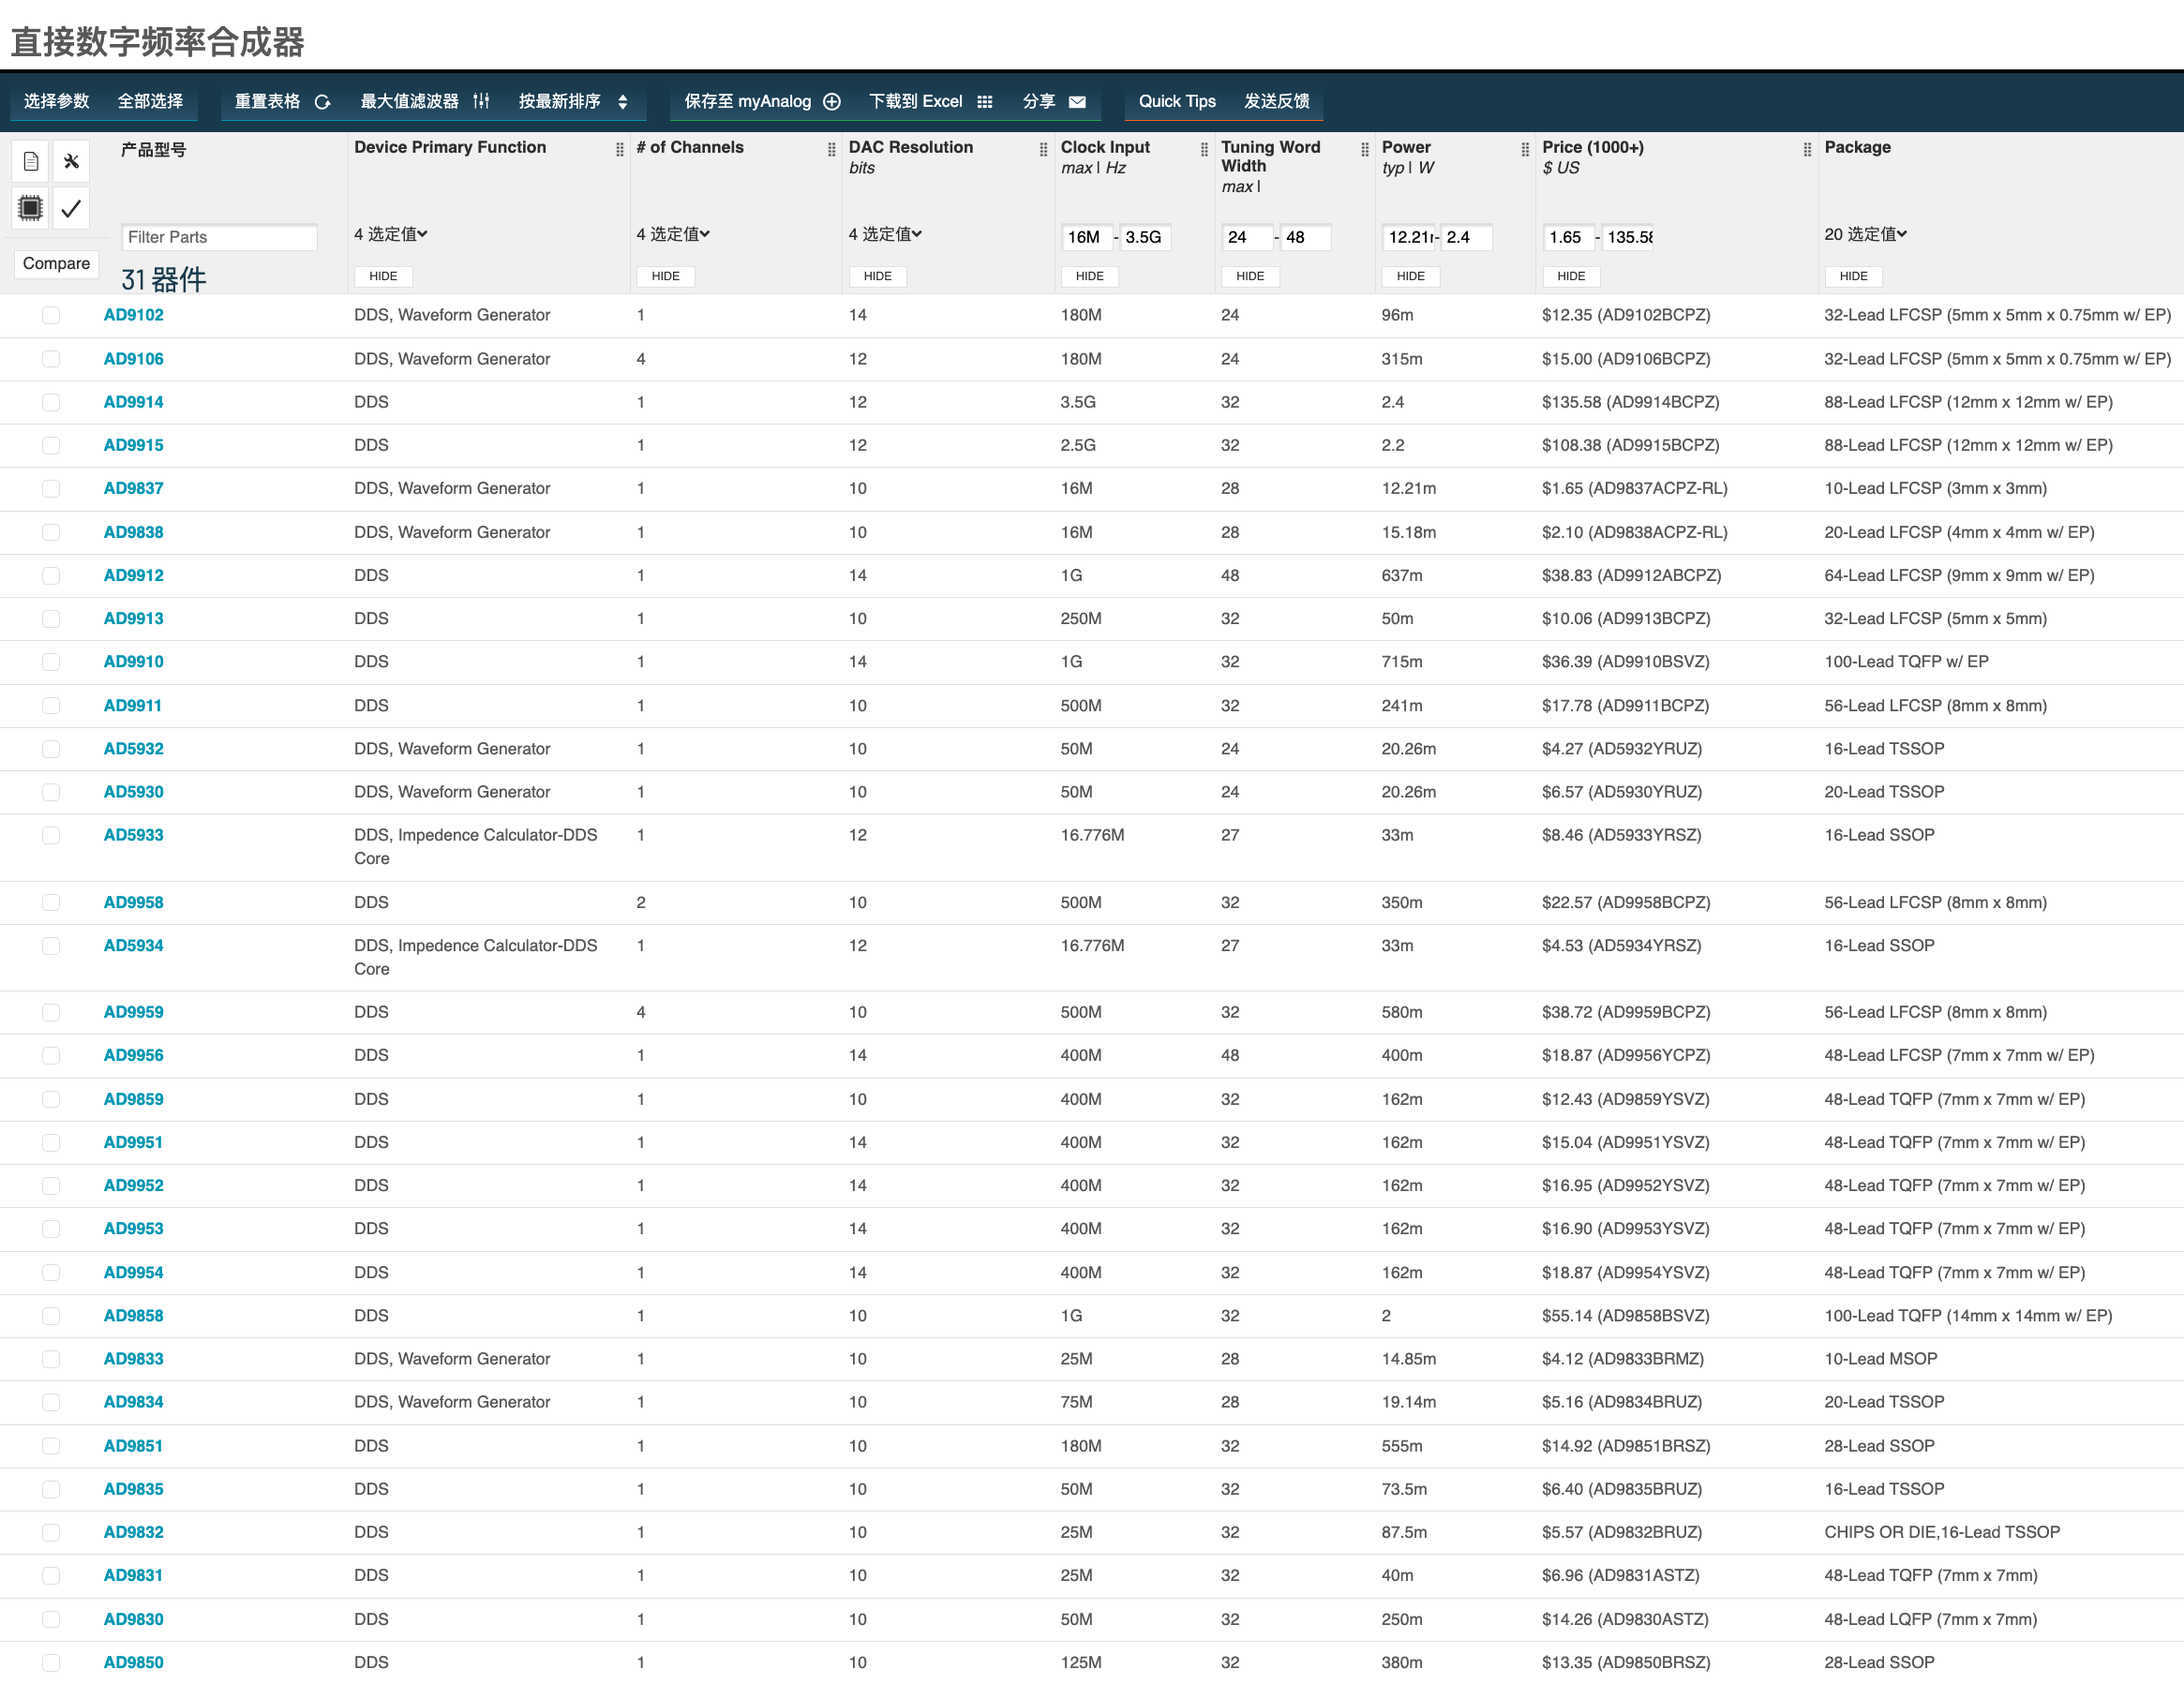
Task: Click 发送反馈 in toolbar
Action: click(1276, 101)
